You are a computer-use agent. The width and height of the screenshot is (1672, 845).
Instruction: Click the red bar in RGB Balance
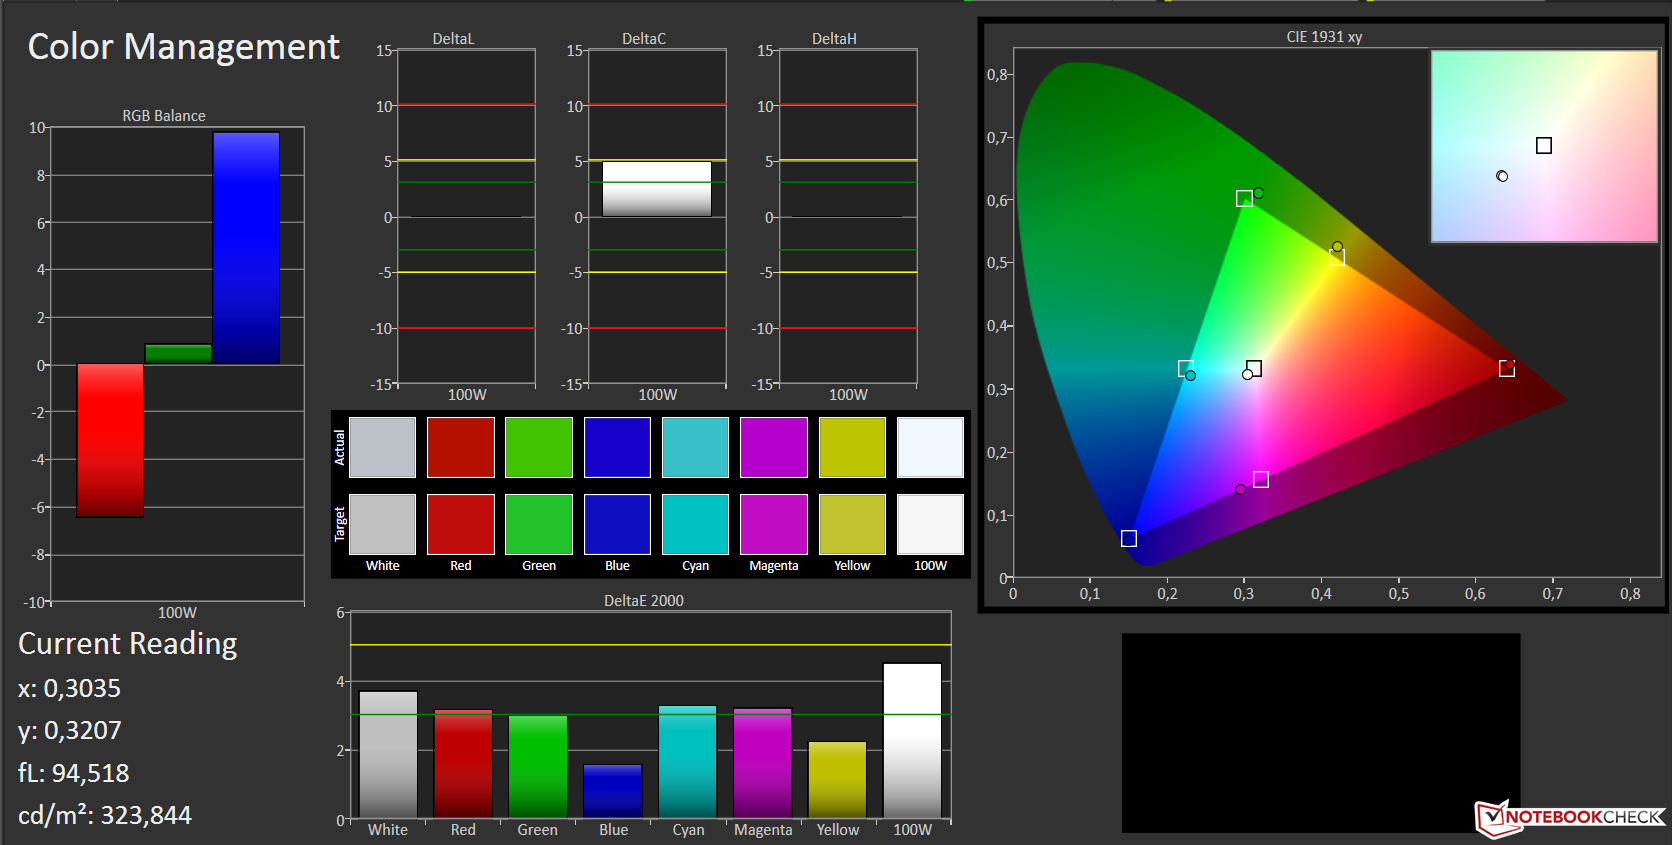110,440
